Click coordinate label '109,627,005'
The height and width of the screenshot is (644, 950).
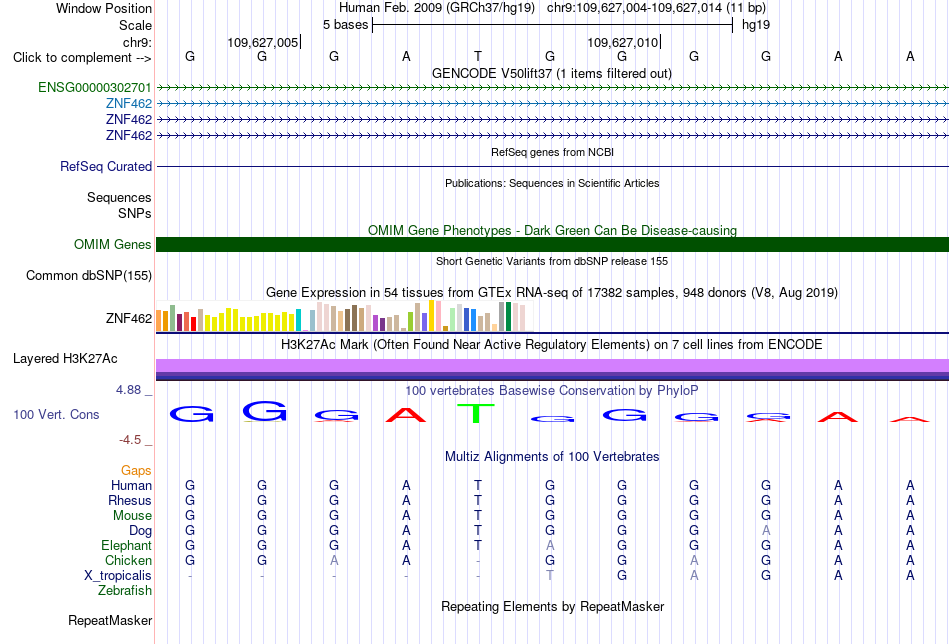click(x=263, y=42)
